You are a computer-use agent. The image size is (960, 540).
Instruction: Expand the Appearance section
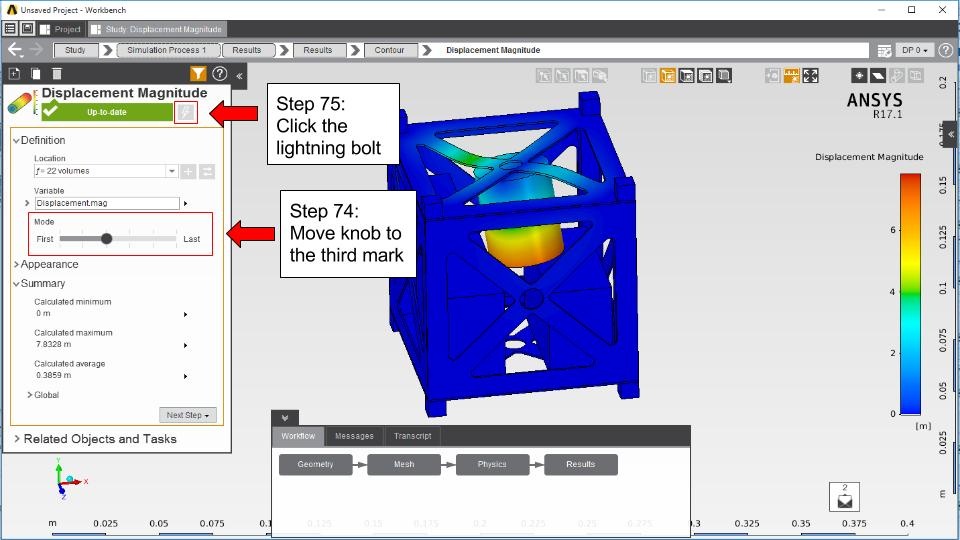[x=17, y=264]
